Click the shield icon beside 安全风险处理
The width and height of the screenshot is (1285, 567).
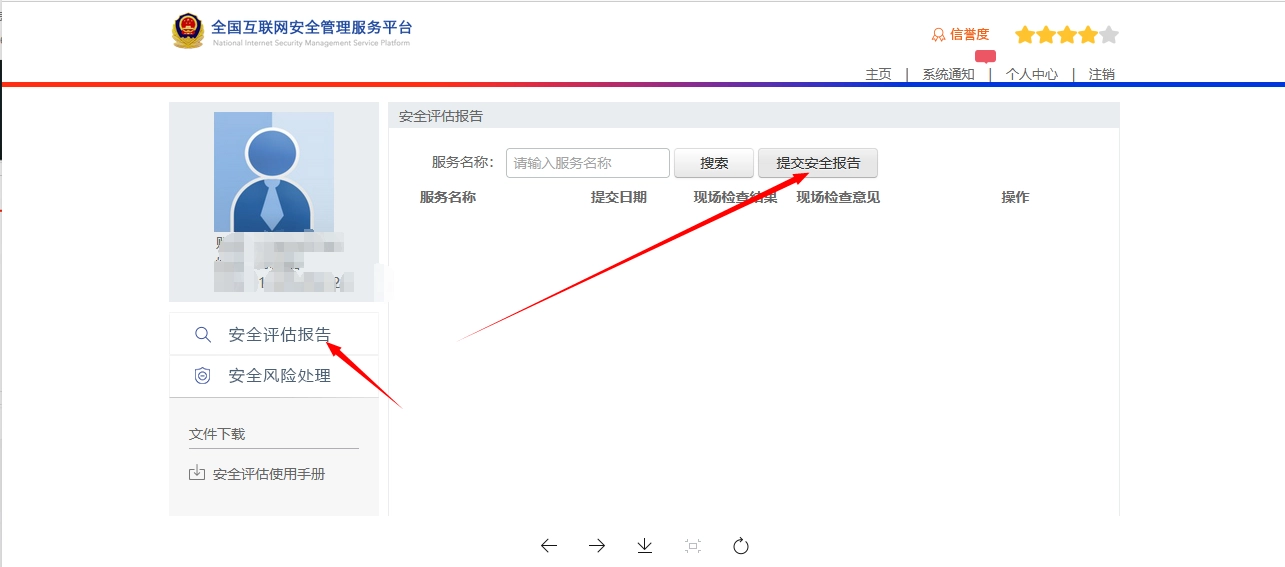click(x=203, y=376)
